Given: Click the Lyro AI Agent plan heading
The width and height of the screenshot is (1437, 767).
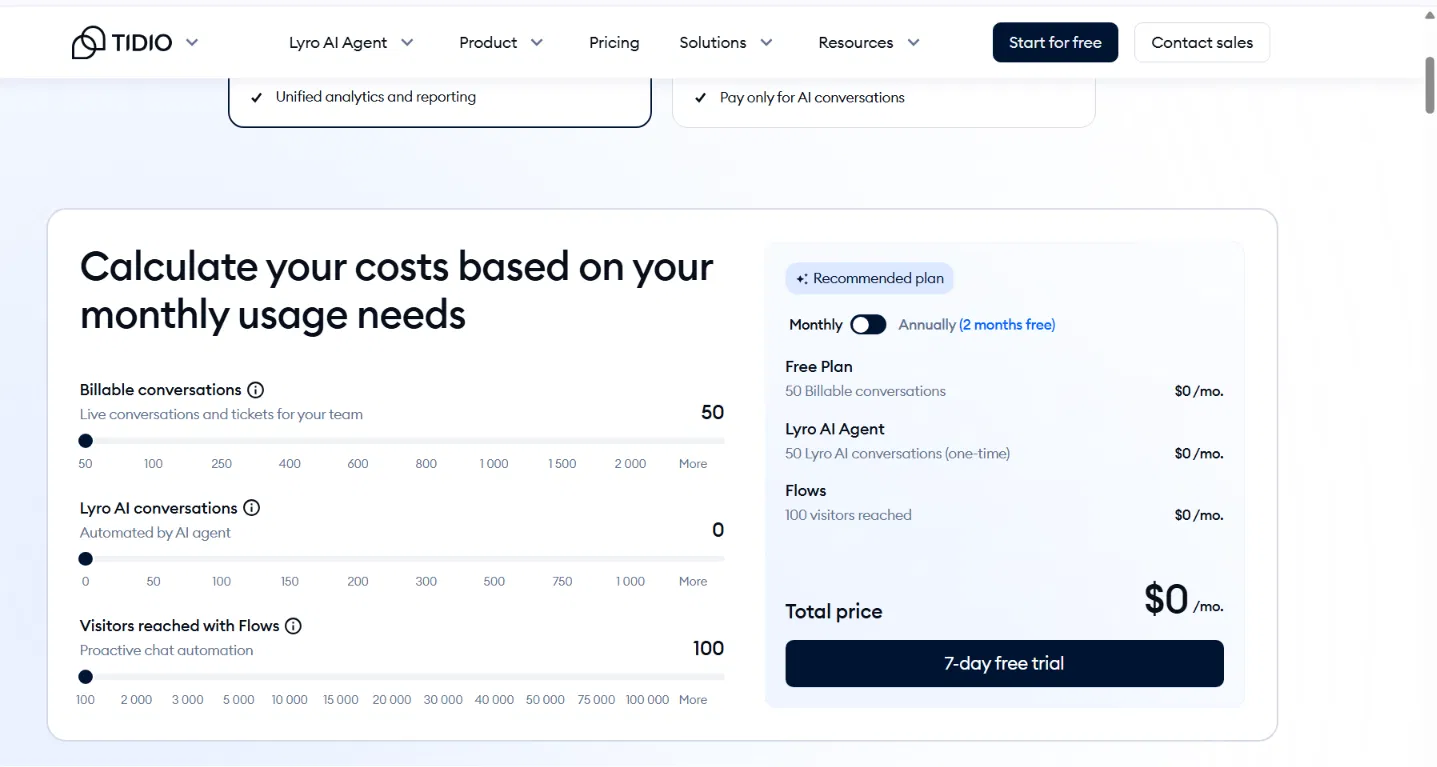Looking at the screenshot, I should point(835,429).
